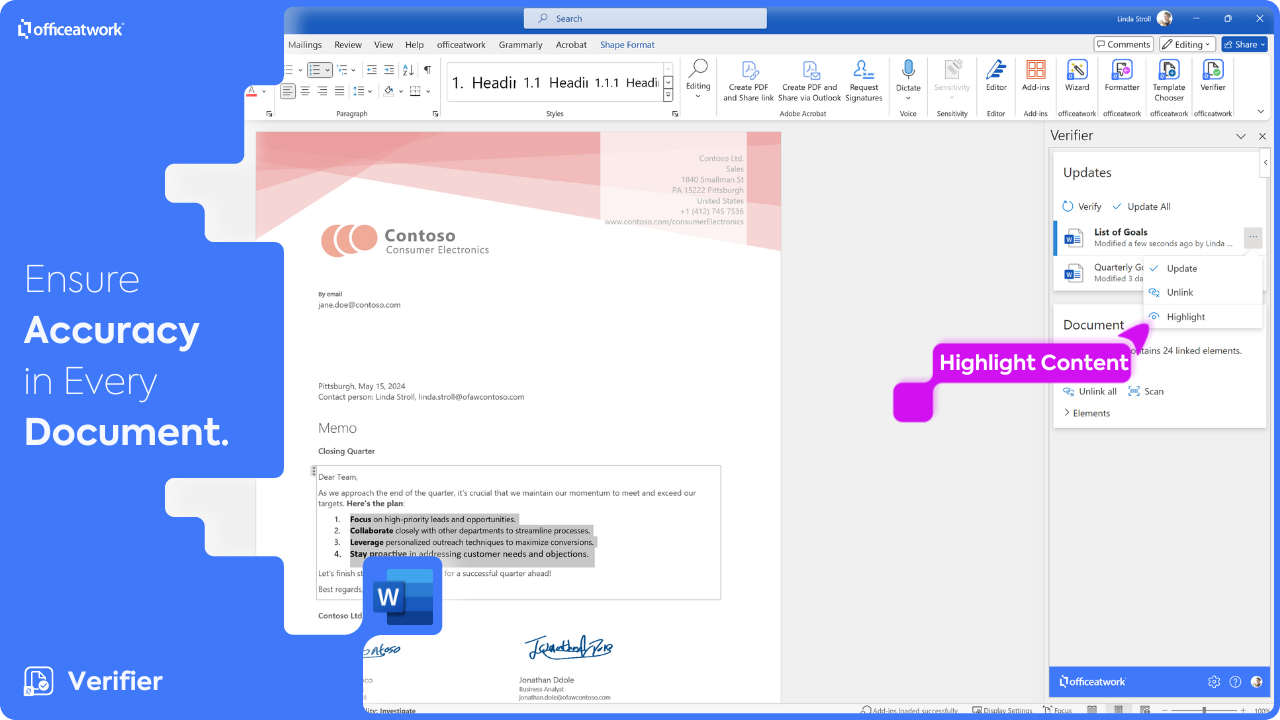Image resolution: width=1280 pixels, height=720 pixels.
Task: Decrease the paragraph indent
Action: tap(372, 70)
